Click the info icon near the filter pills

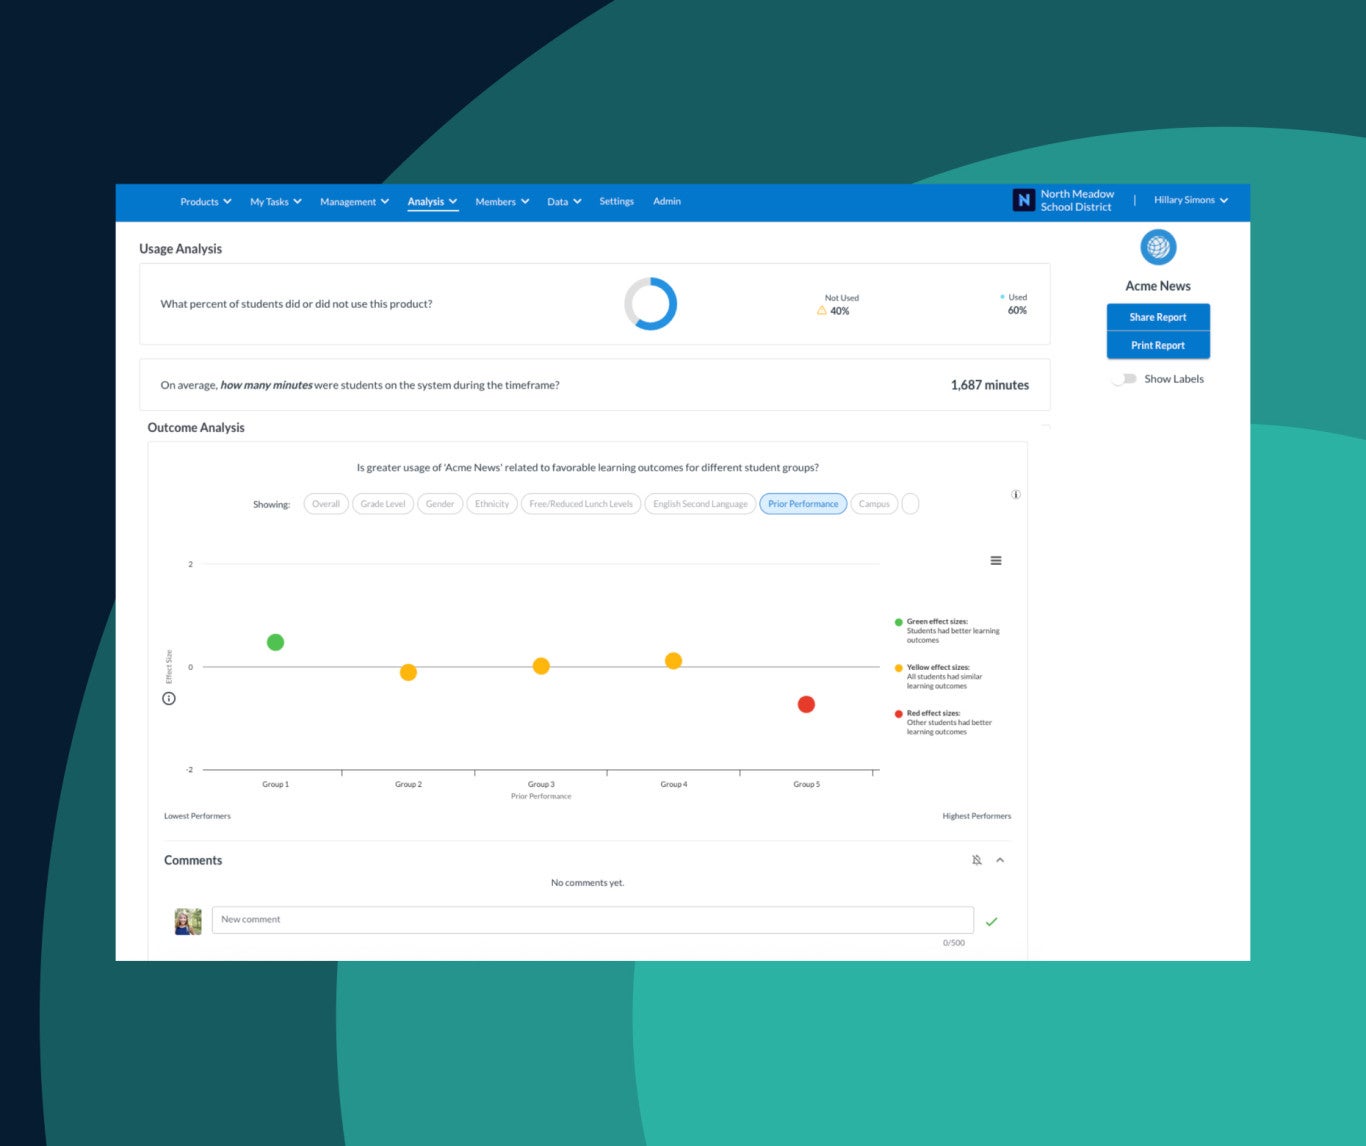pyautogui.click(x=1016, y=494)
